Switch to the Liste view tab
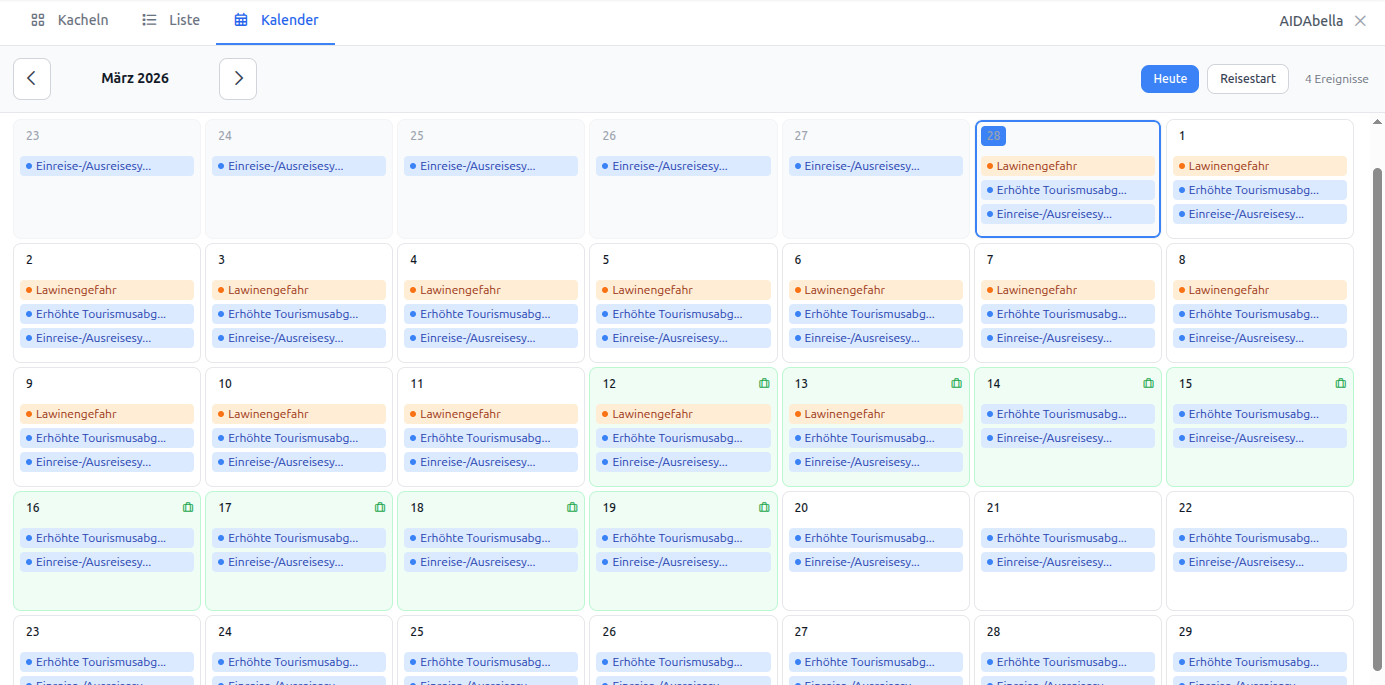 [171, 20]
